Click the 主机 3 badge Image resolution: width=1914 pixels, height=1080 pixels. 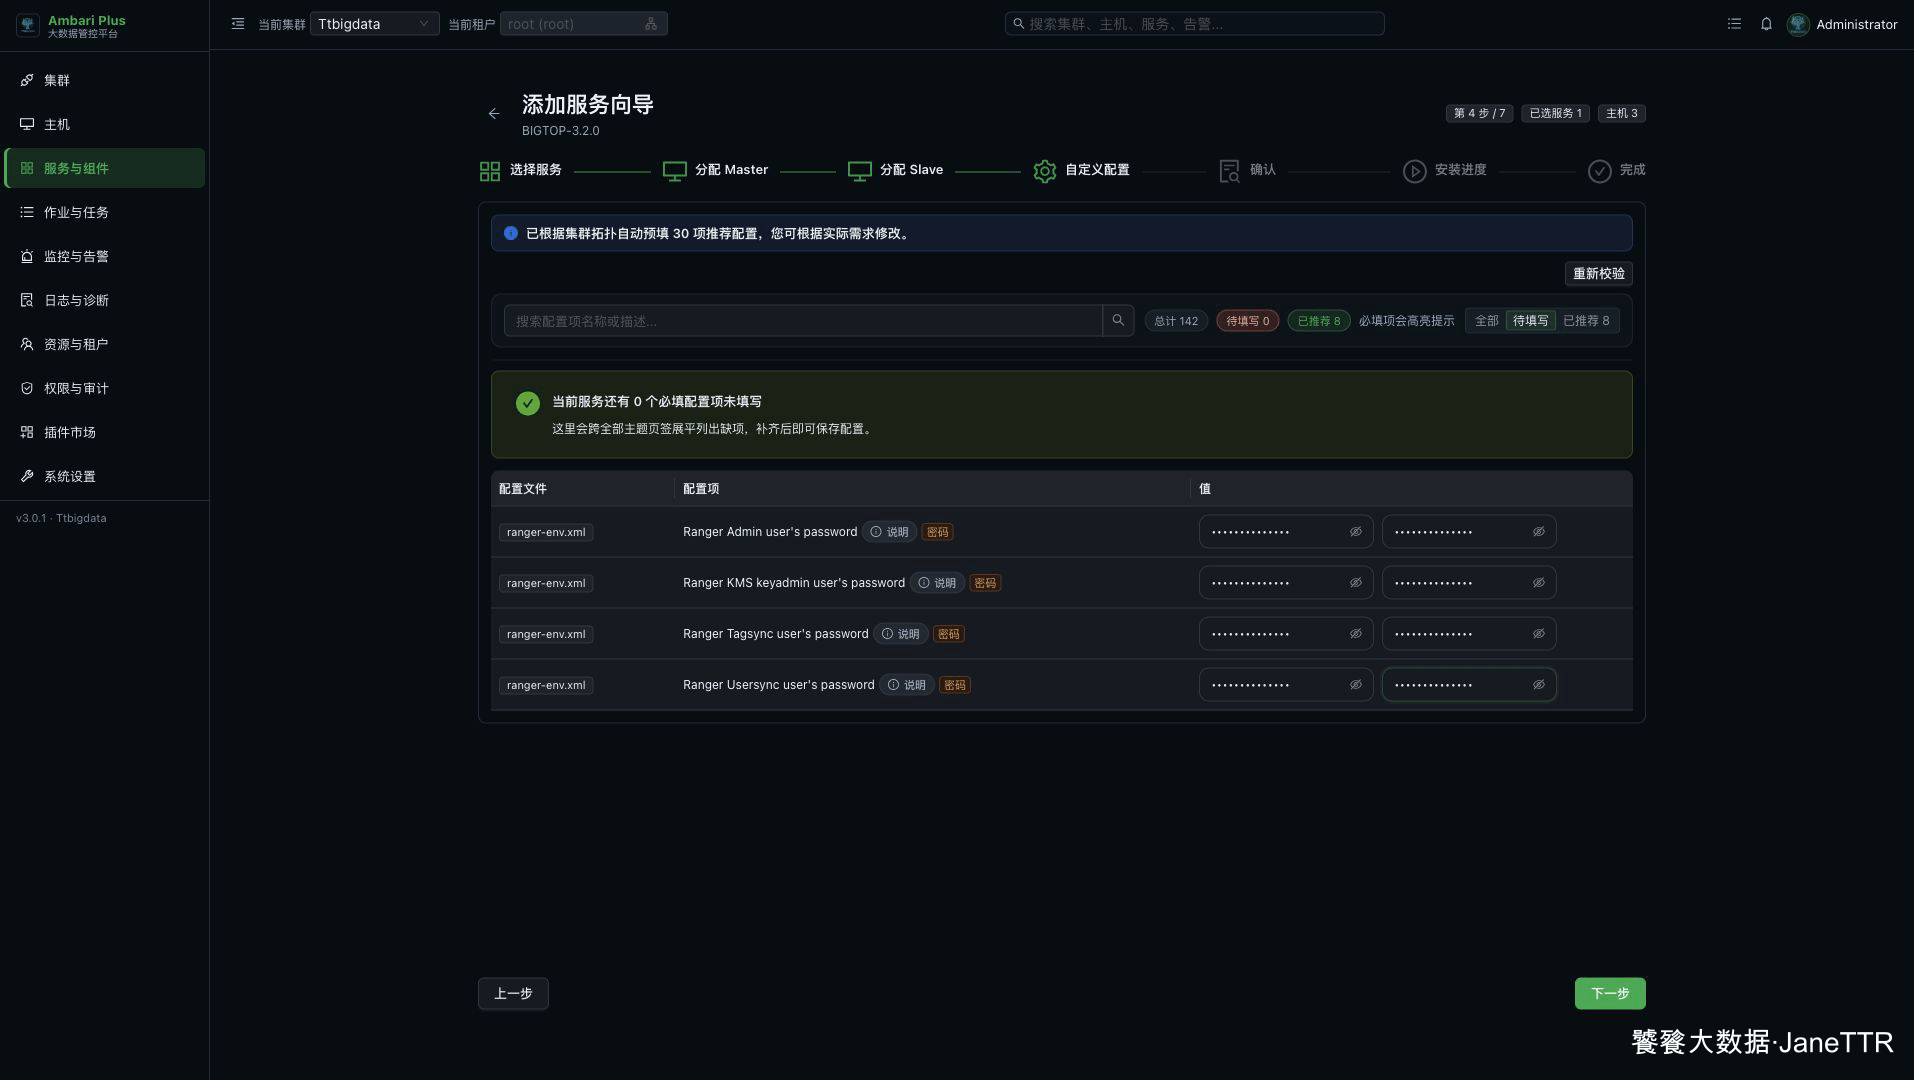(x=1622, y=114)
